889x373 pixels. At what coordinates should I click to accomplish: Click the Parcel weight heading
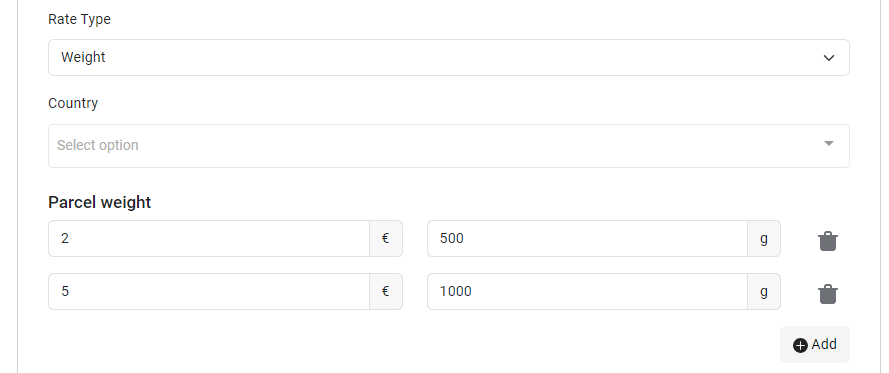point(100,202)
